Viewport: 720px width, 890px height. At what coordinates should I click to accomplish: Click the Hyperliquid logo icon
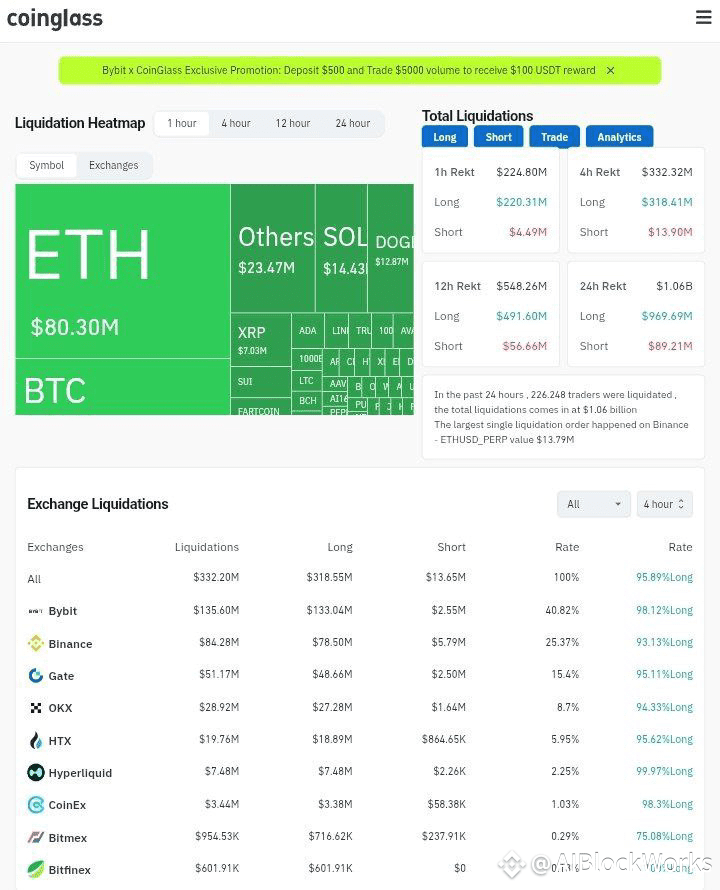click(x=36, y=773)
